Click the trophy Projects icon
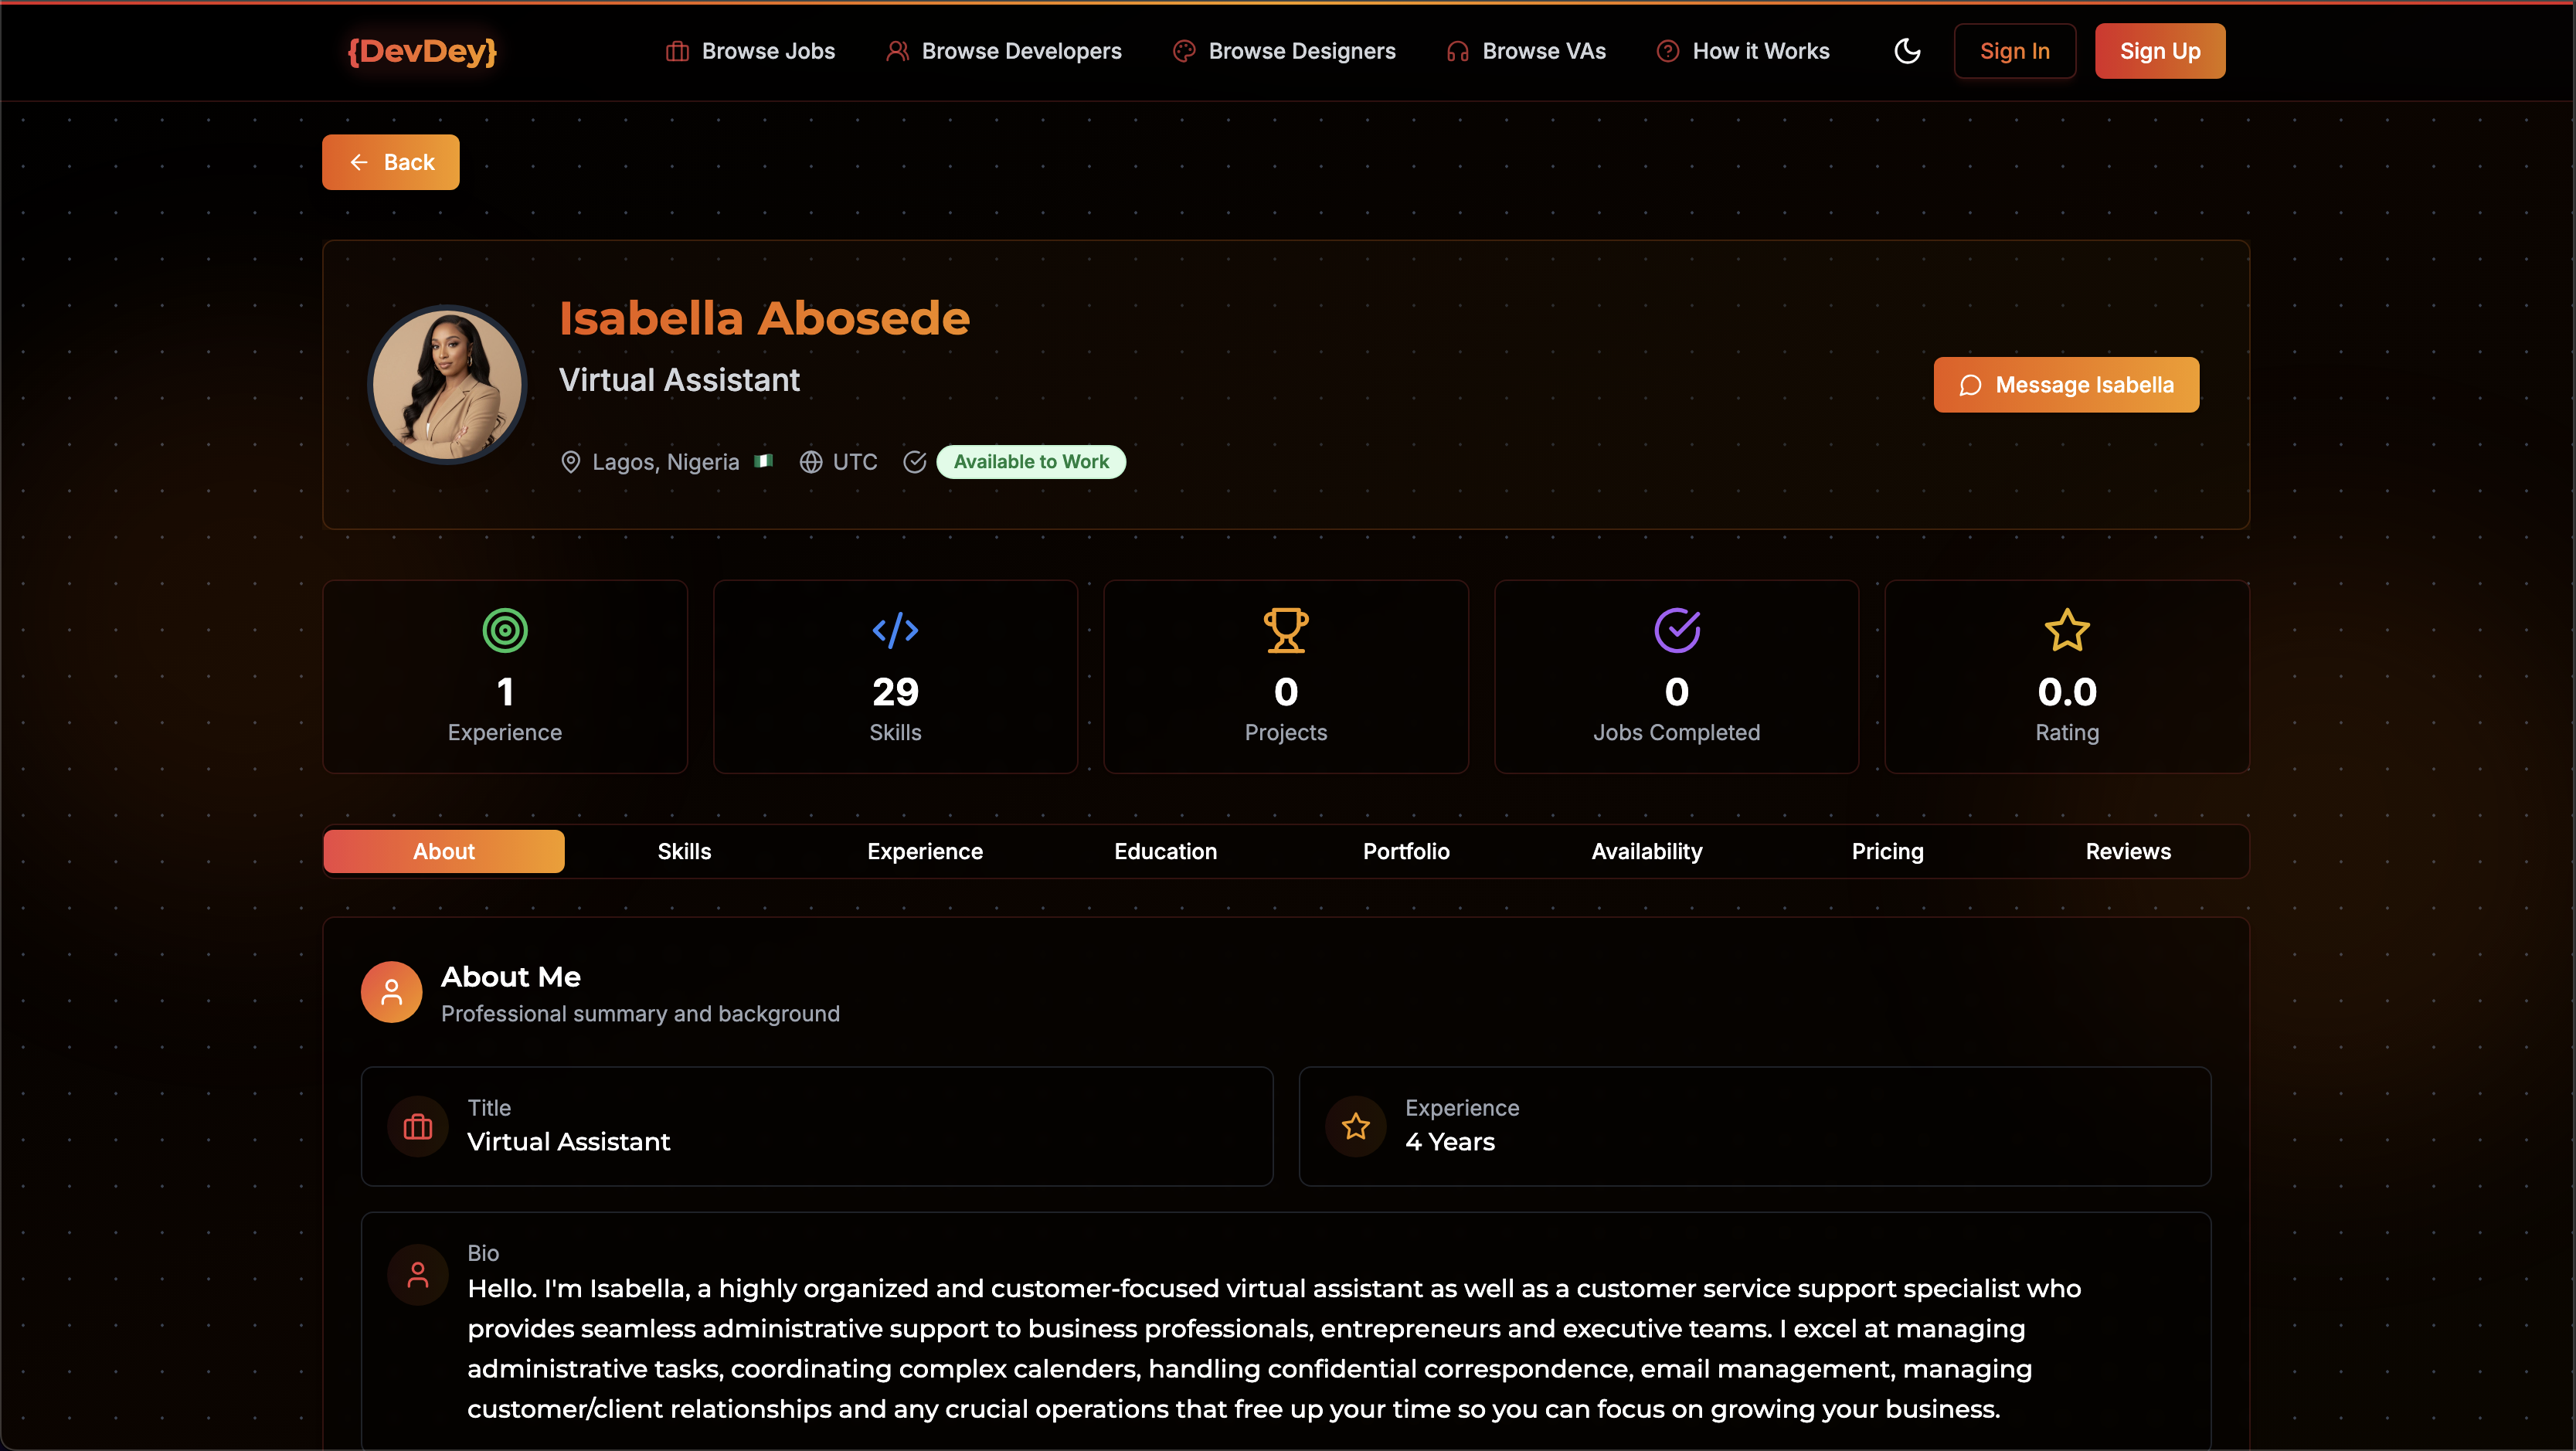Viewport: 2576px width, 1451px height. (x=1285, y=630)
